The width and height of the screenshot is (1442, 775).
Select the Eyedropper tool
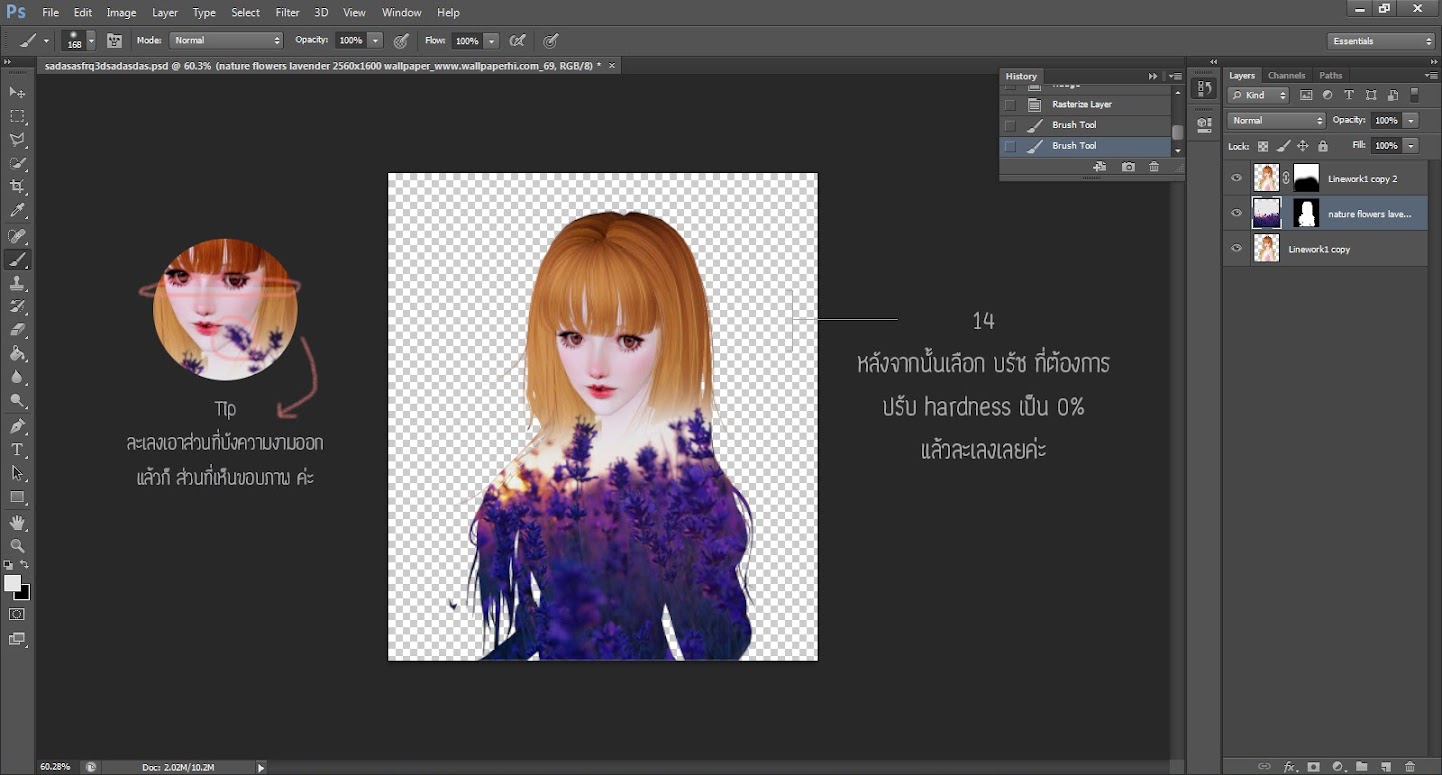[x=17, y=211]
